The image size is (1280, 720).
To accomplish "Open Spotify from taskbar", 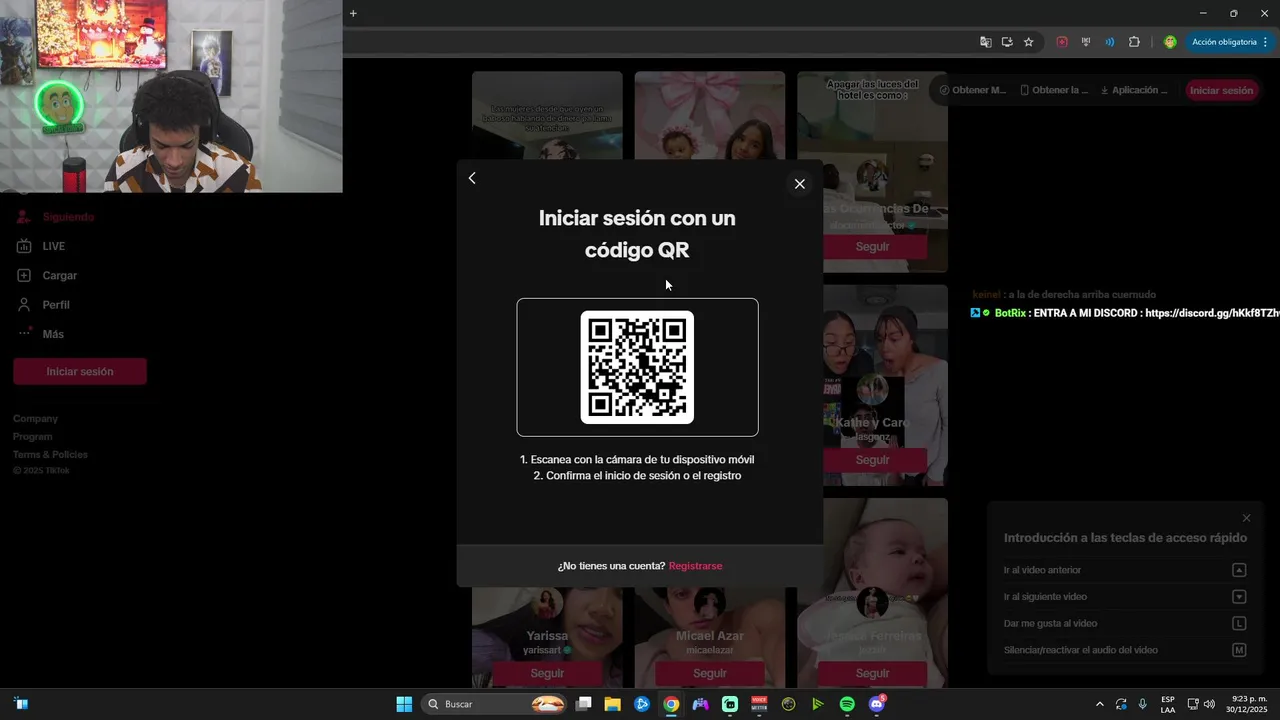I will pyautogui.click(x=847, y=704).
